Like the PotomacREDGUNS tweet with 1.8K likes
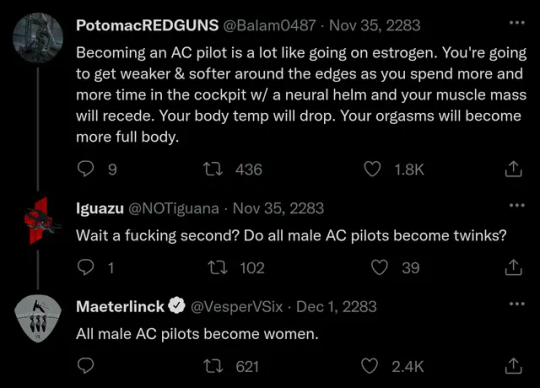This screenshot has height=388, width=540. point(372,169)
